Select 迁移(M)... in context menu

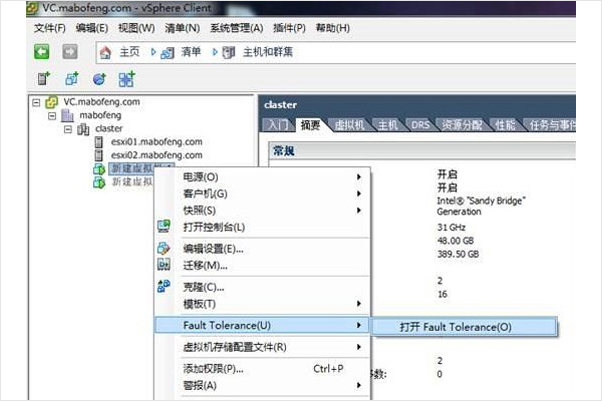click(262, 265)
